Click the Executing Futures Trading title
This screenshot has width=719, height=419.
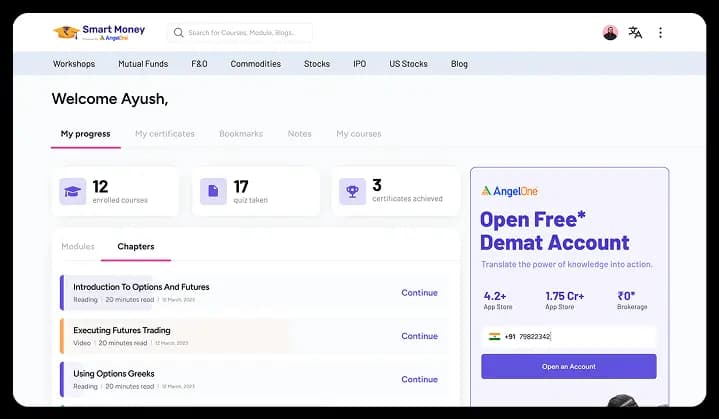click(x=122, y=330)
